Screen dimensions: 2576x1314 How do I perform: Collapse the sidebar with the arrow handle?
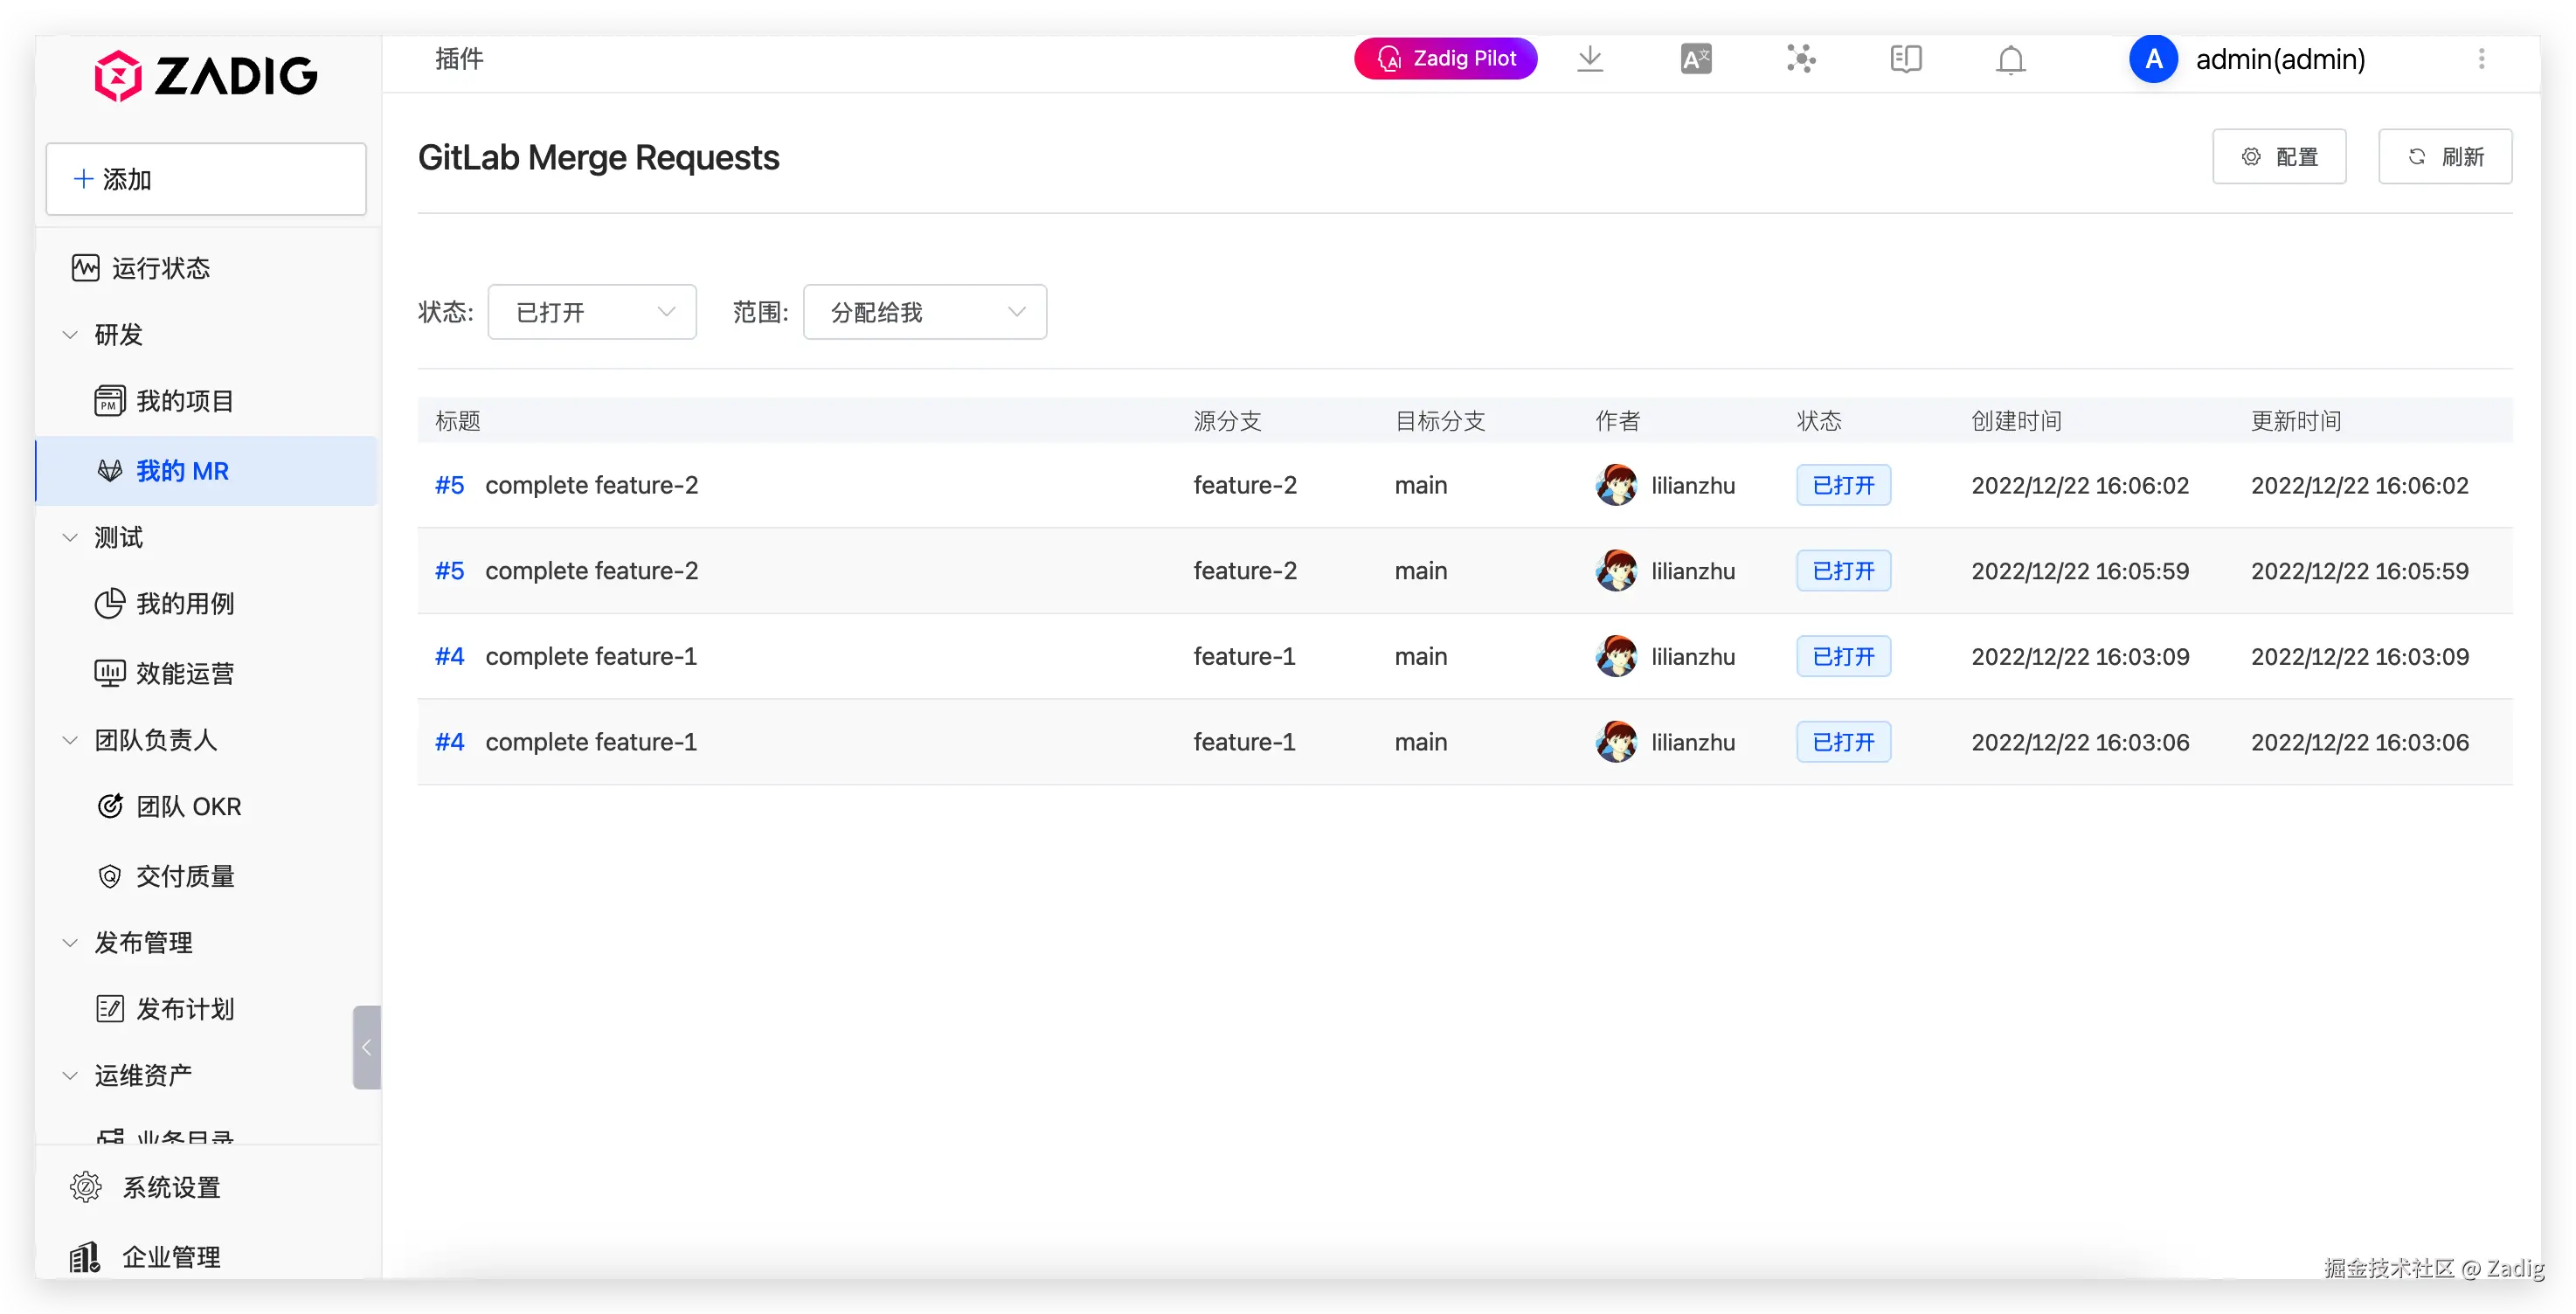(x=366, y=1047)
